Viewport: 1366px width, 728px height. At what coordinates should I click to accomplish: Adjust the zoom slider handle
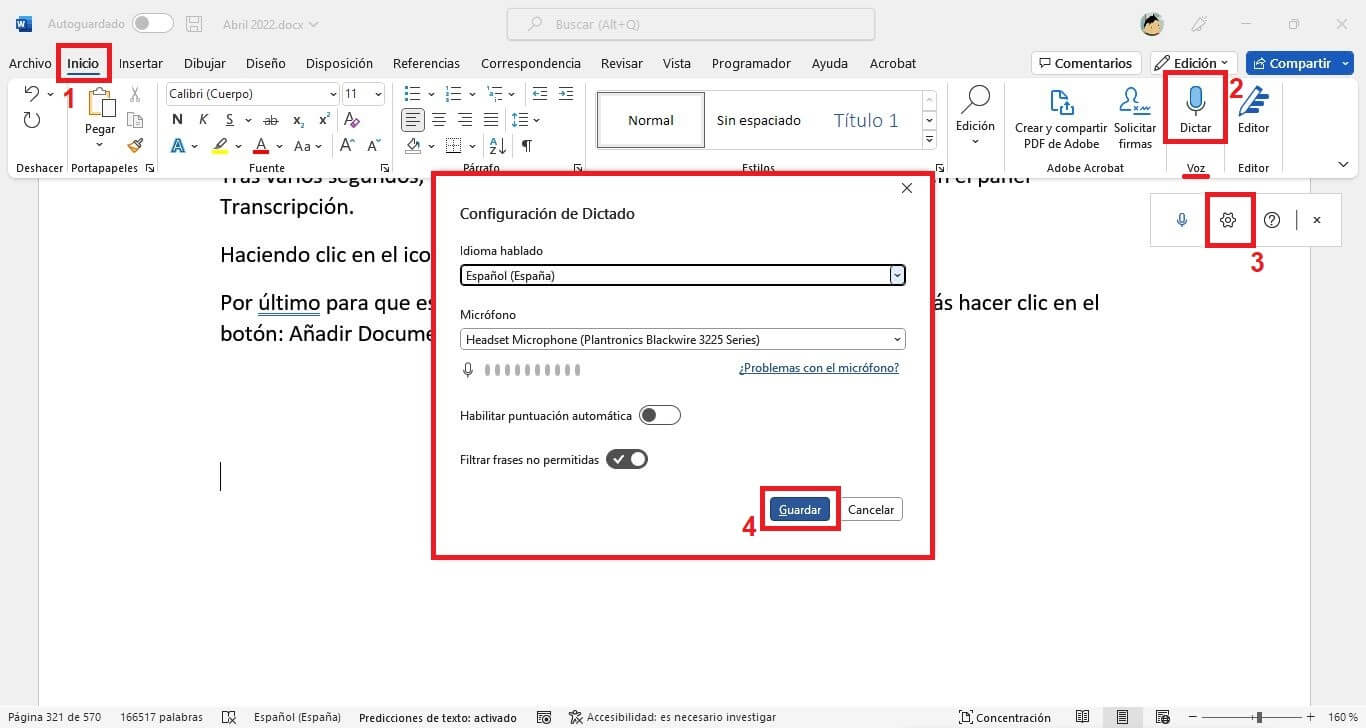tap(1259, 717)
